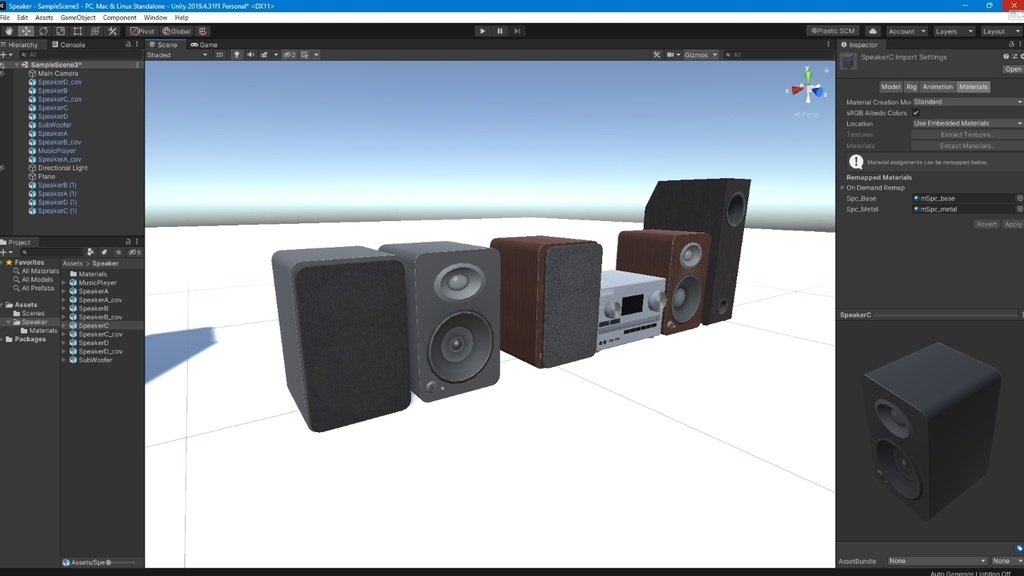Switch to Animation tab in Inspector
Viewport: 1024px width, 576px height.
[x=938, y=87]
